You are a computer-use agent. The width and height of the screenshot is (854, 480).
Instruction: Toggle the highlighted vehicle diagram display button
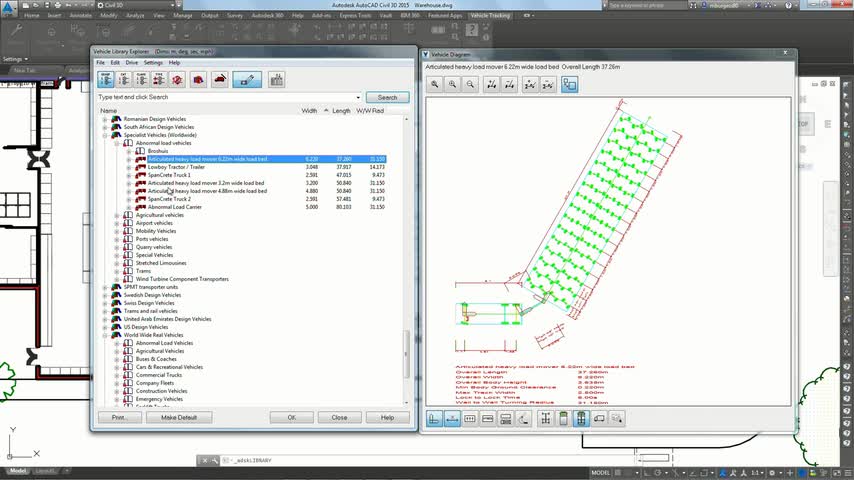click(247, 80)
